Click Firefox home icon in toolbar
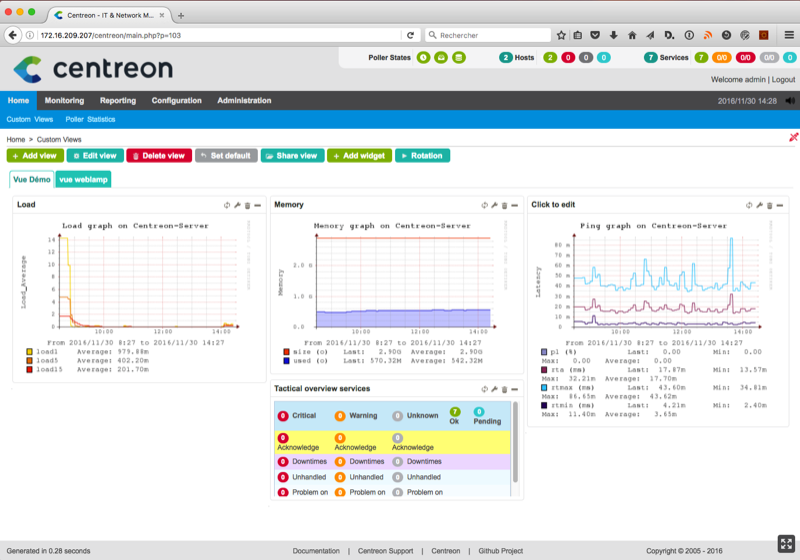 (632, 35)
